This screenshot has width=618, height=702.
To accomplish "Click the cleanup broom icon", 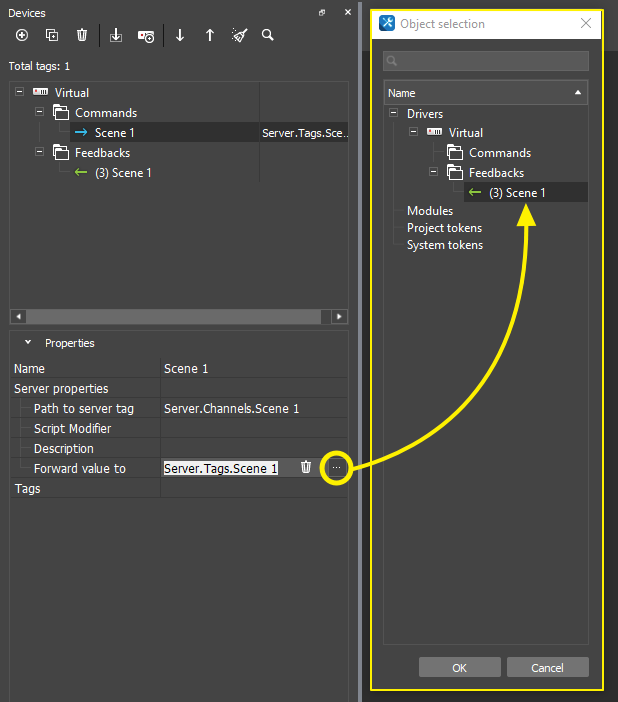I will [239, 35].
